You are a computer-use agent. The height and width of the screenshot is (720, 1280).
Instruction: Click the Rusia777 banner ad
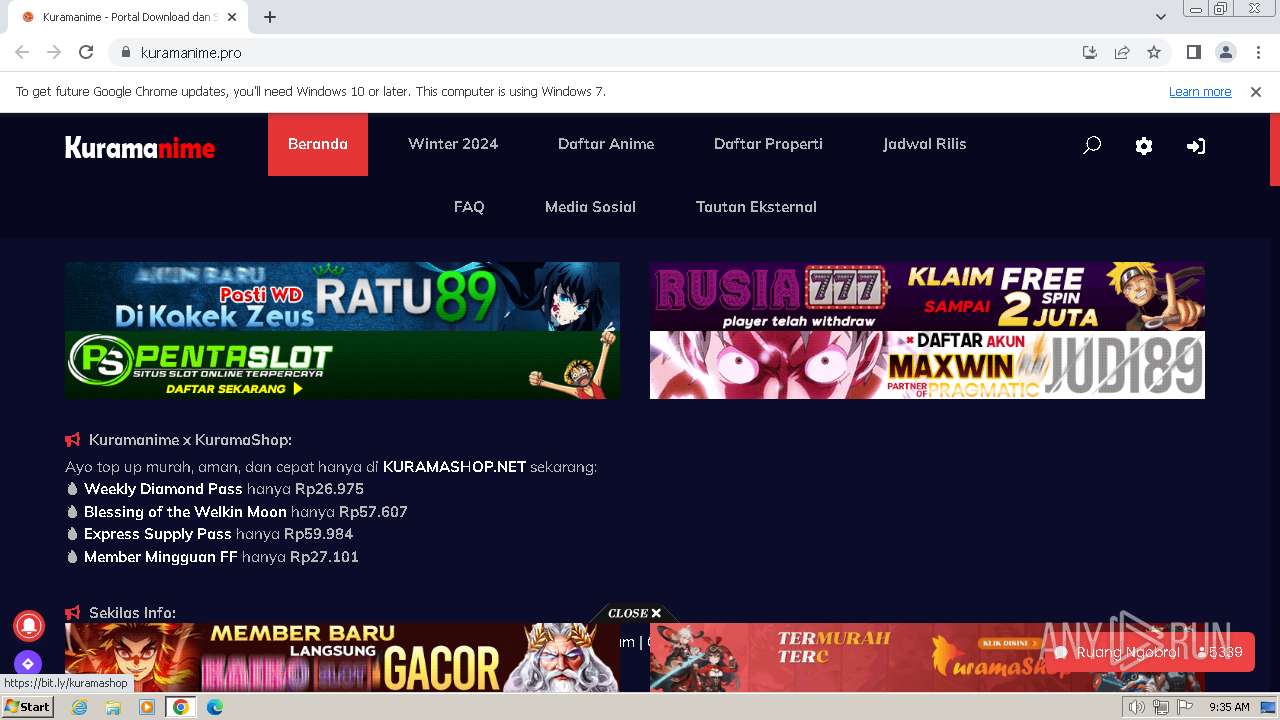[x=927, y=296]
